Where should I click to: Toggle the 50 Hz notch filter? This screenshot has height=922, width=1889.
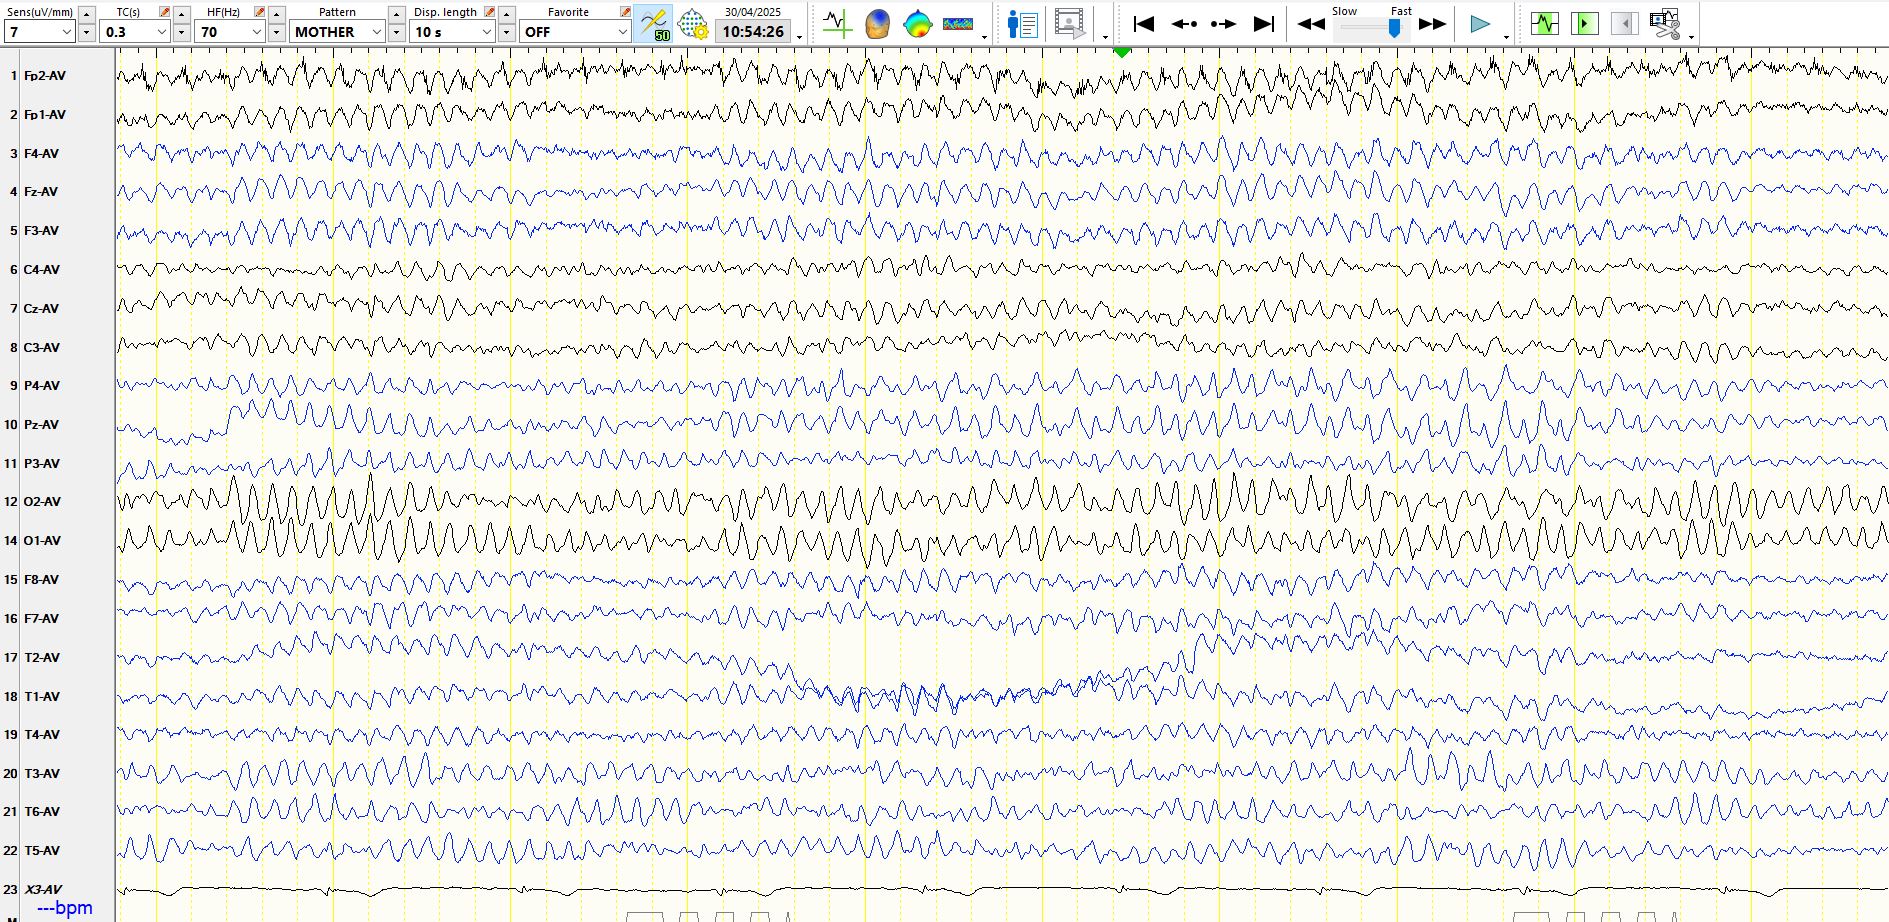click(654, 24)
